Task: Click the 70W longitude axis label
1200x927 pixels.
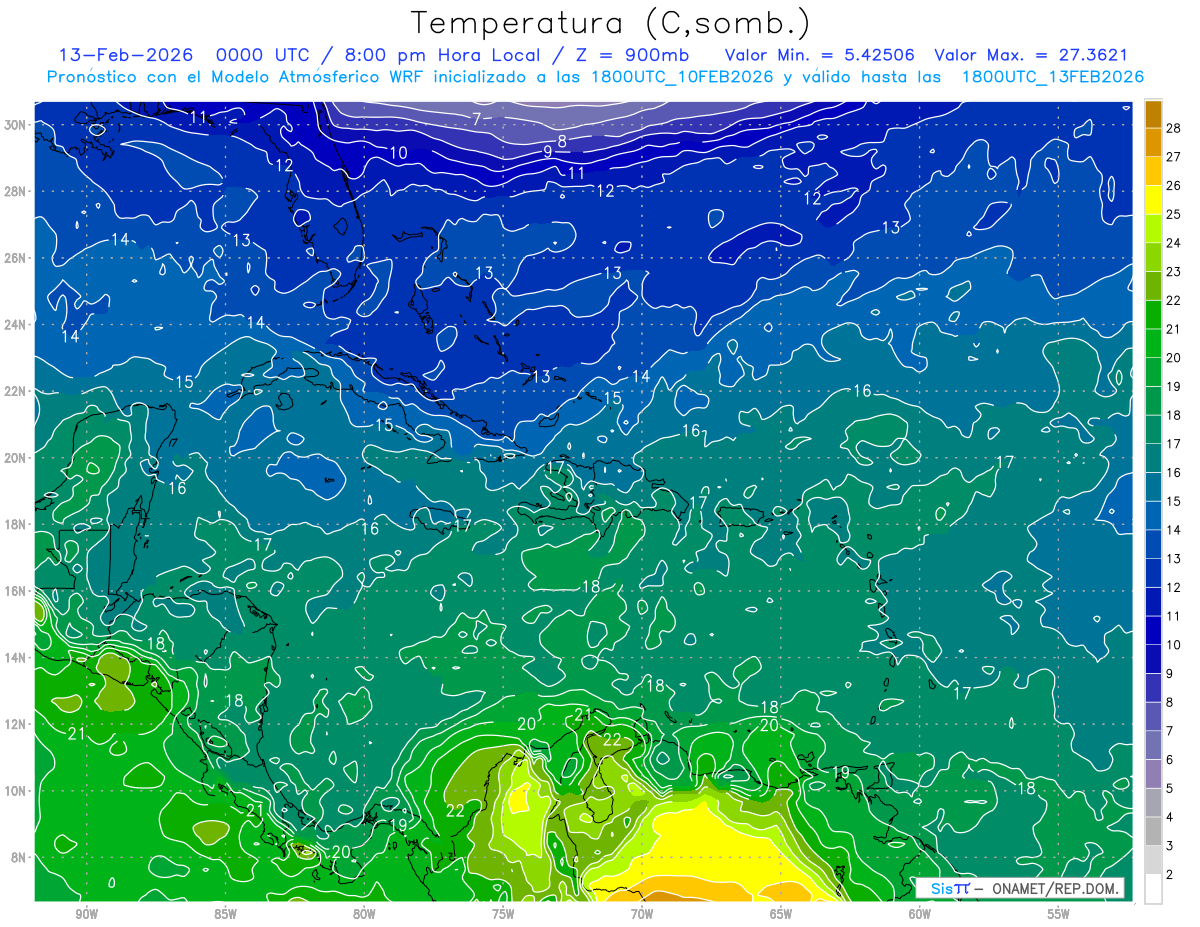Action: coord(642,914)
